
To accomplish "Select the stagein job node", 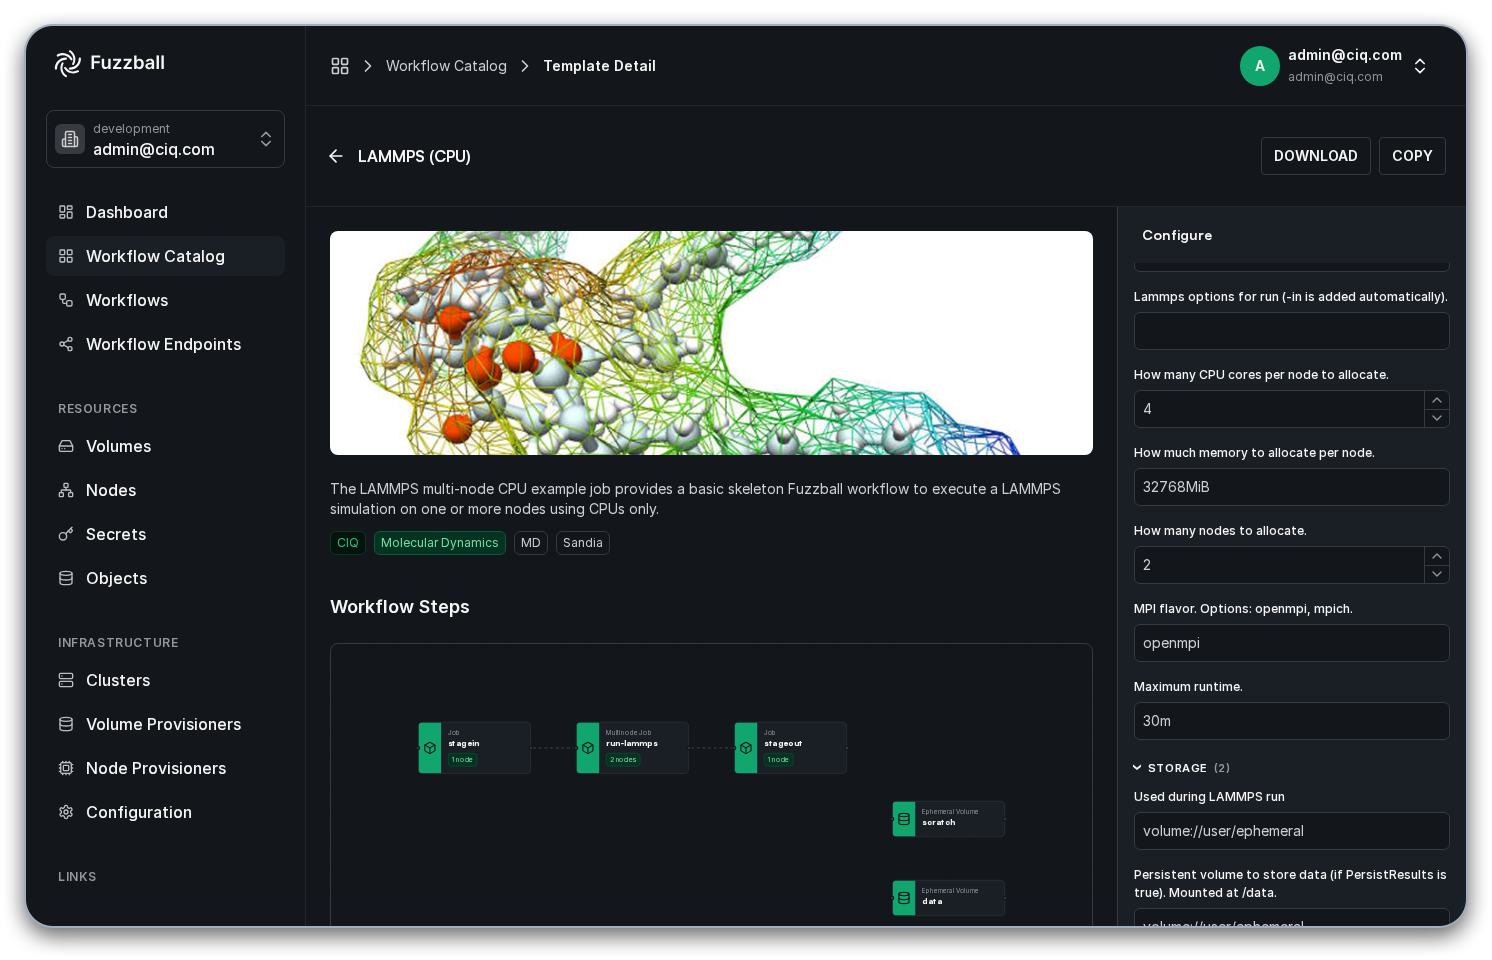I will click(x=474, y=748).
